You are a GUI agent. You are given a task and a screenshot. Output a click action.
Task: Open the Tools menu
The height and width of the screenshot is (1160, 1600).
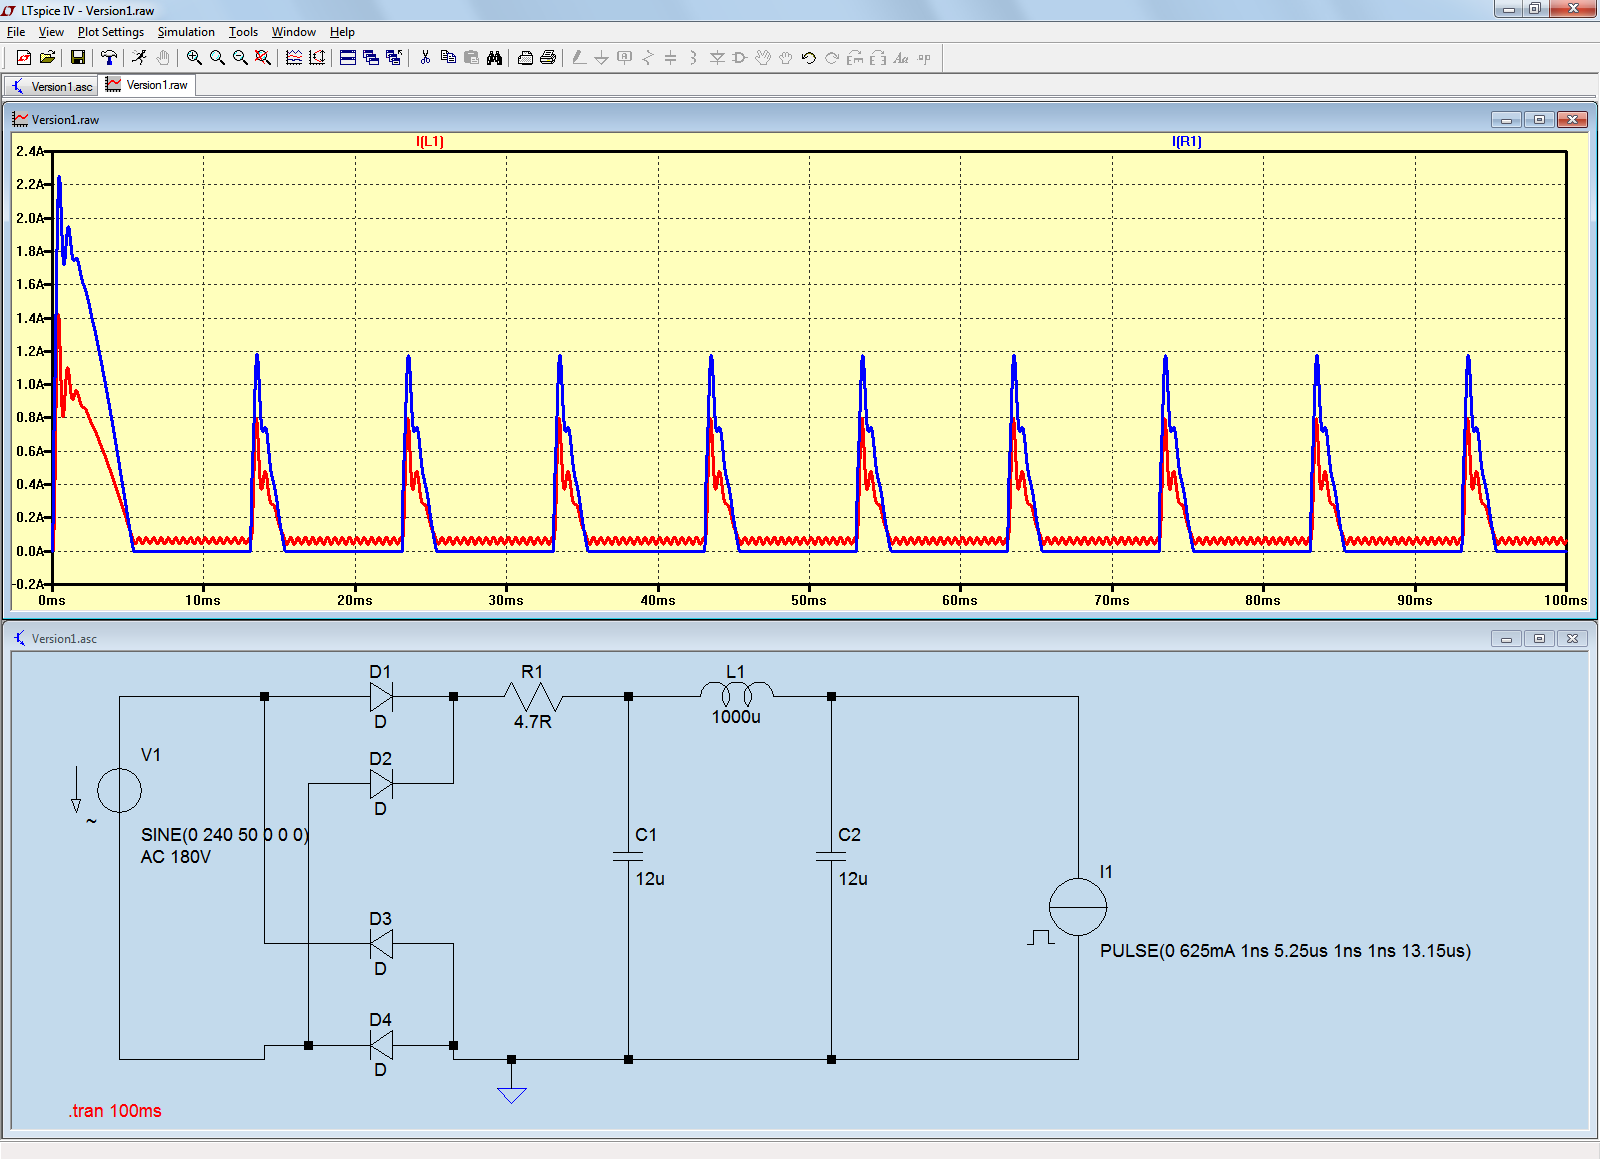pos(243,32)
